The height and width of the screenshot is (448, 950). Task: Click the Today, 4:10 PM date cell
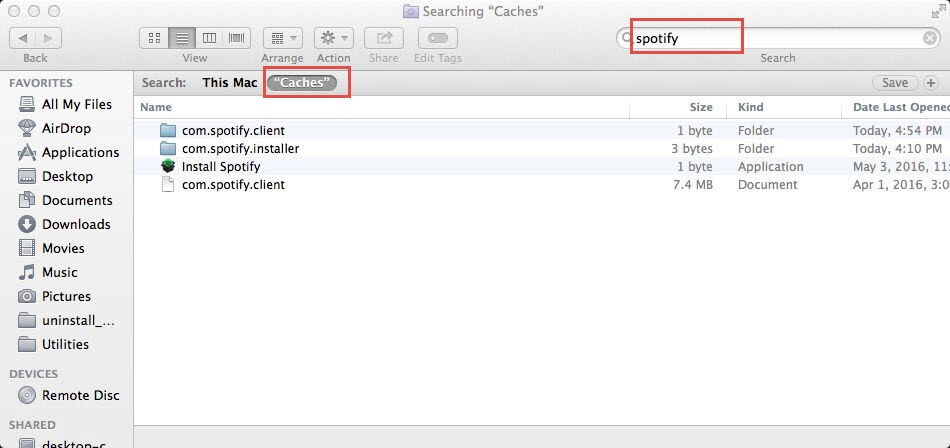[x=897, y=149]
